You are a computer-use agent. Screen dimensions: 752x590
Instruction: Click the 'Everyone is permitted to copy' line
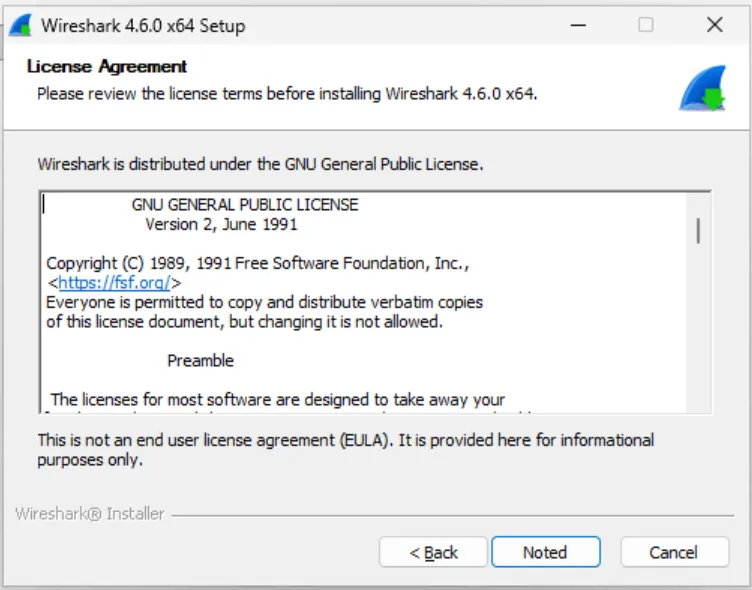click(x=264, y=302)
